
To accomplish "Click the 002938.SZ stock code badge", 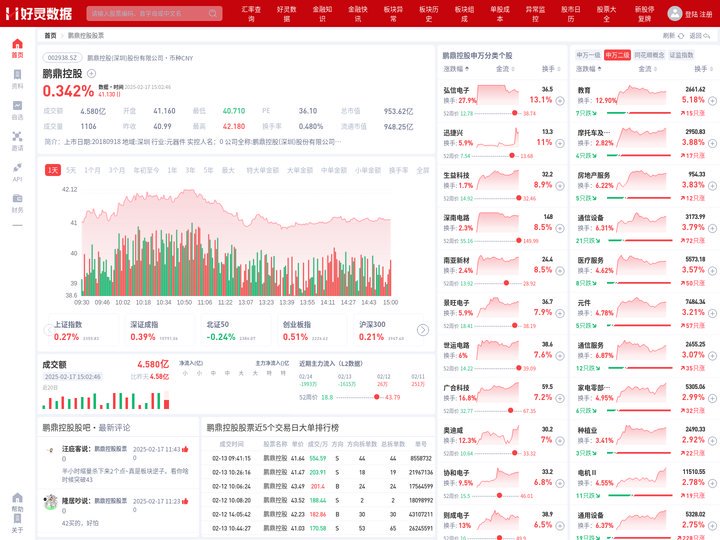I will tap(62, 58).
